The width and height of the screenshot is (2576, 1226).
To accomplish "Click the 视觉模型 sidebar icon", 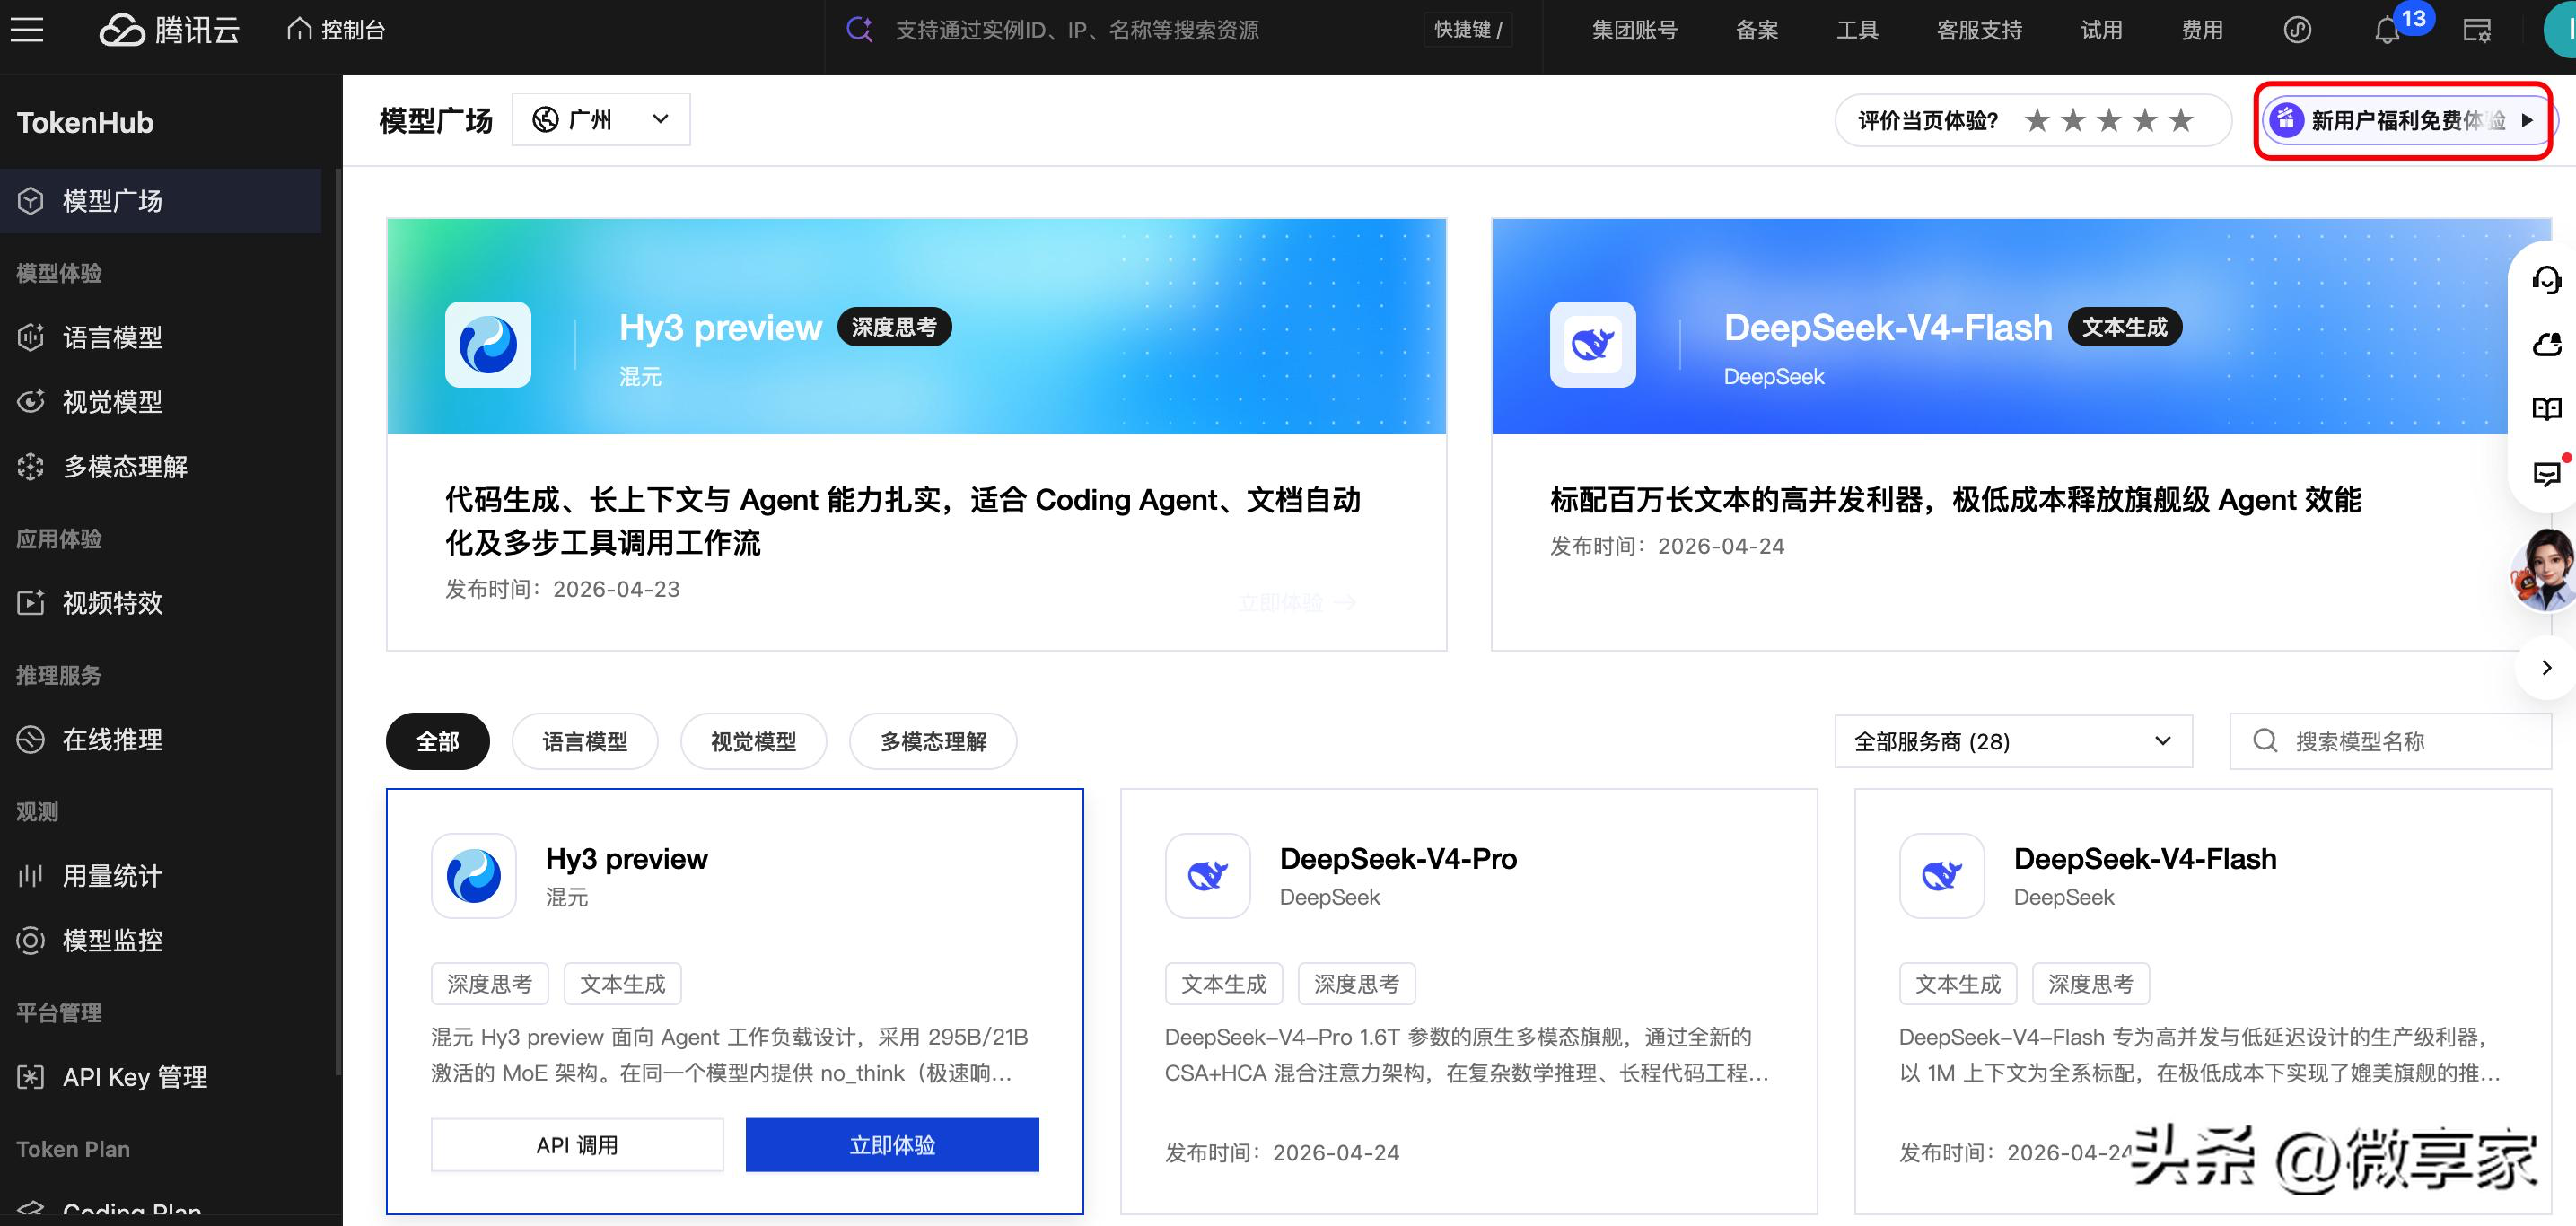I will point(31,402).
